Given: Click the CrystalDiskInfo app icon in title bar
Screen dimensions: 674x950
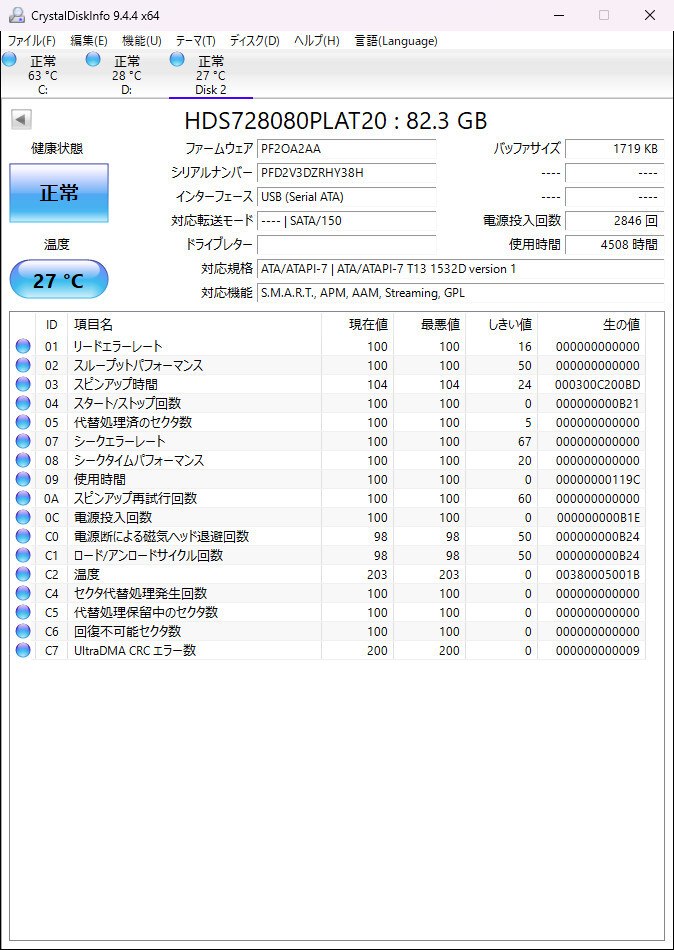Looking at the screenshot, I should click(x=16, y=15).
